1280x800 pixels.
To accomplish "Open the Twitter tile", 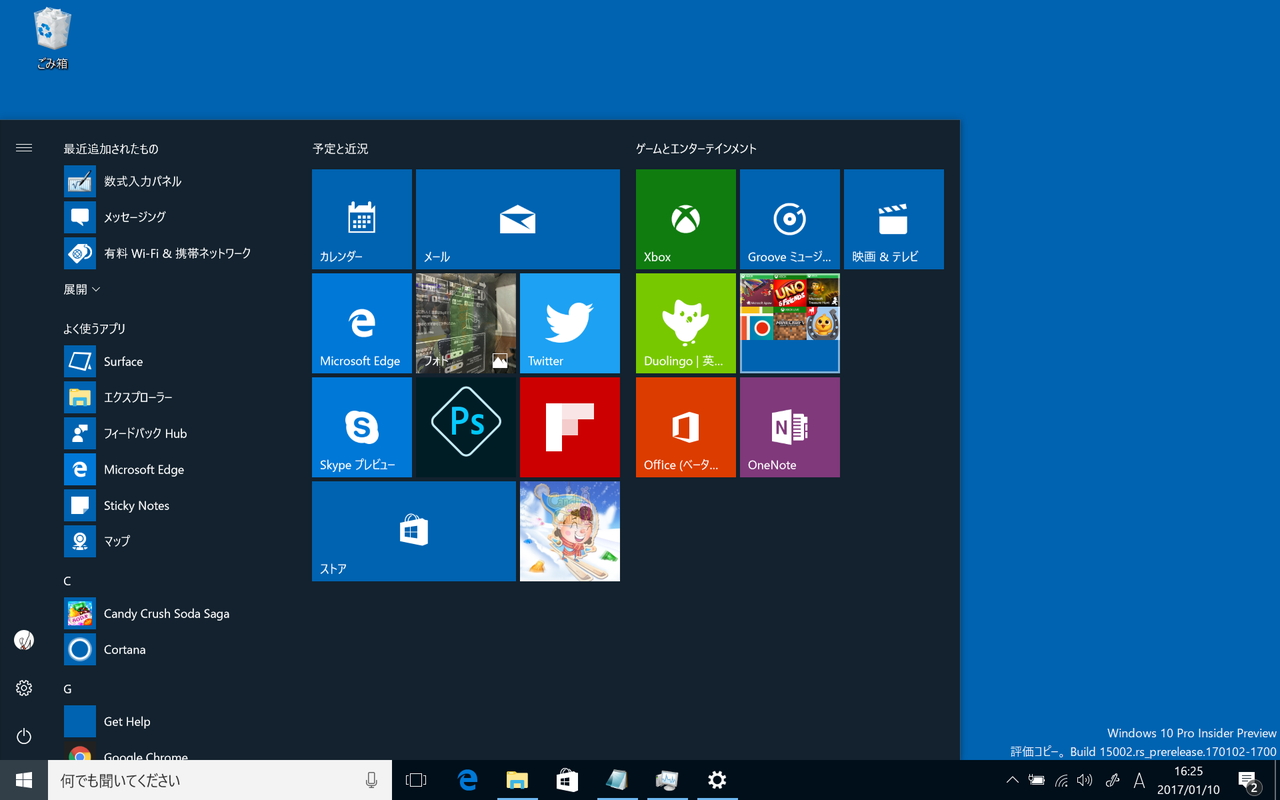I will pos(570,323).
